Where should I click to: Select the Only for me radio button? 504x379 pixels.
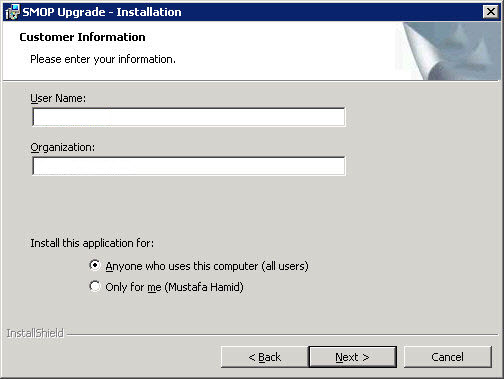pos(95,286)
